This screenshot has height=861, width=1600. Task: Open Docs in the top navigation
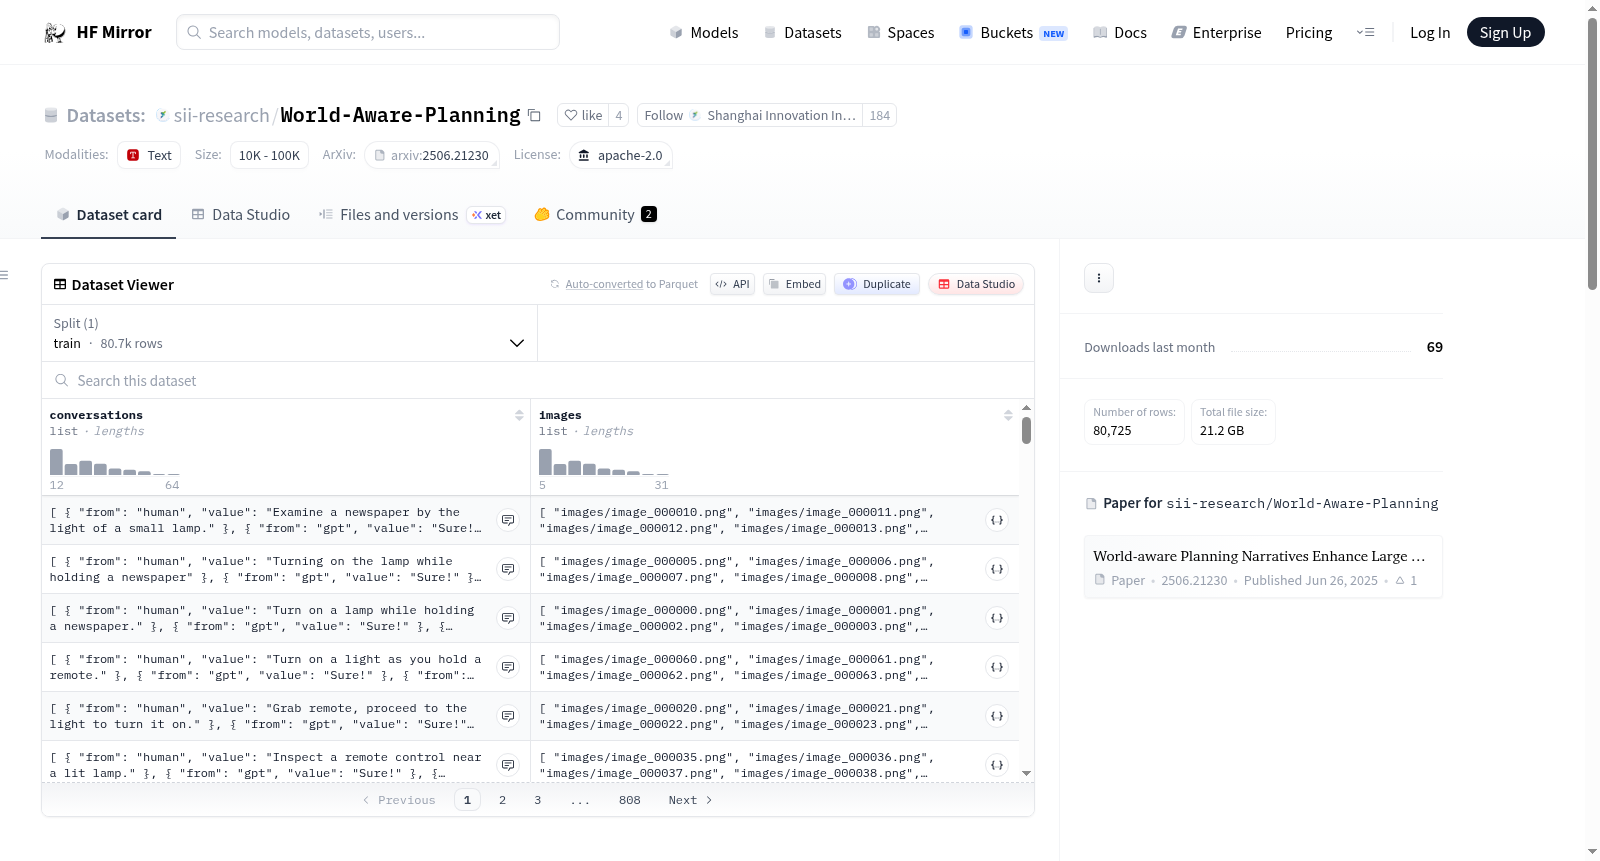(1120, 33)
